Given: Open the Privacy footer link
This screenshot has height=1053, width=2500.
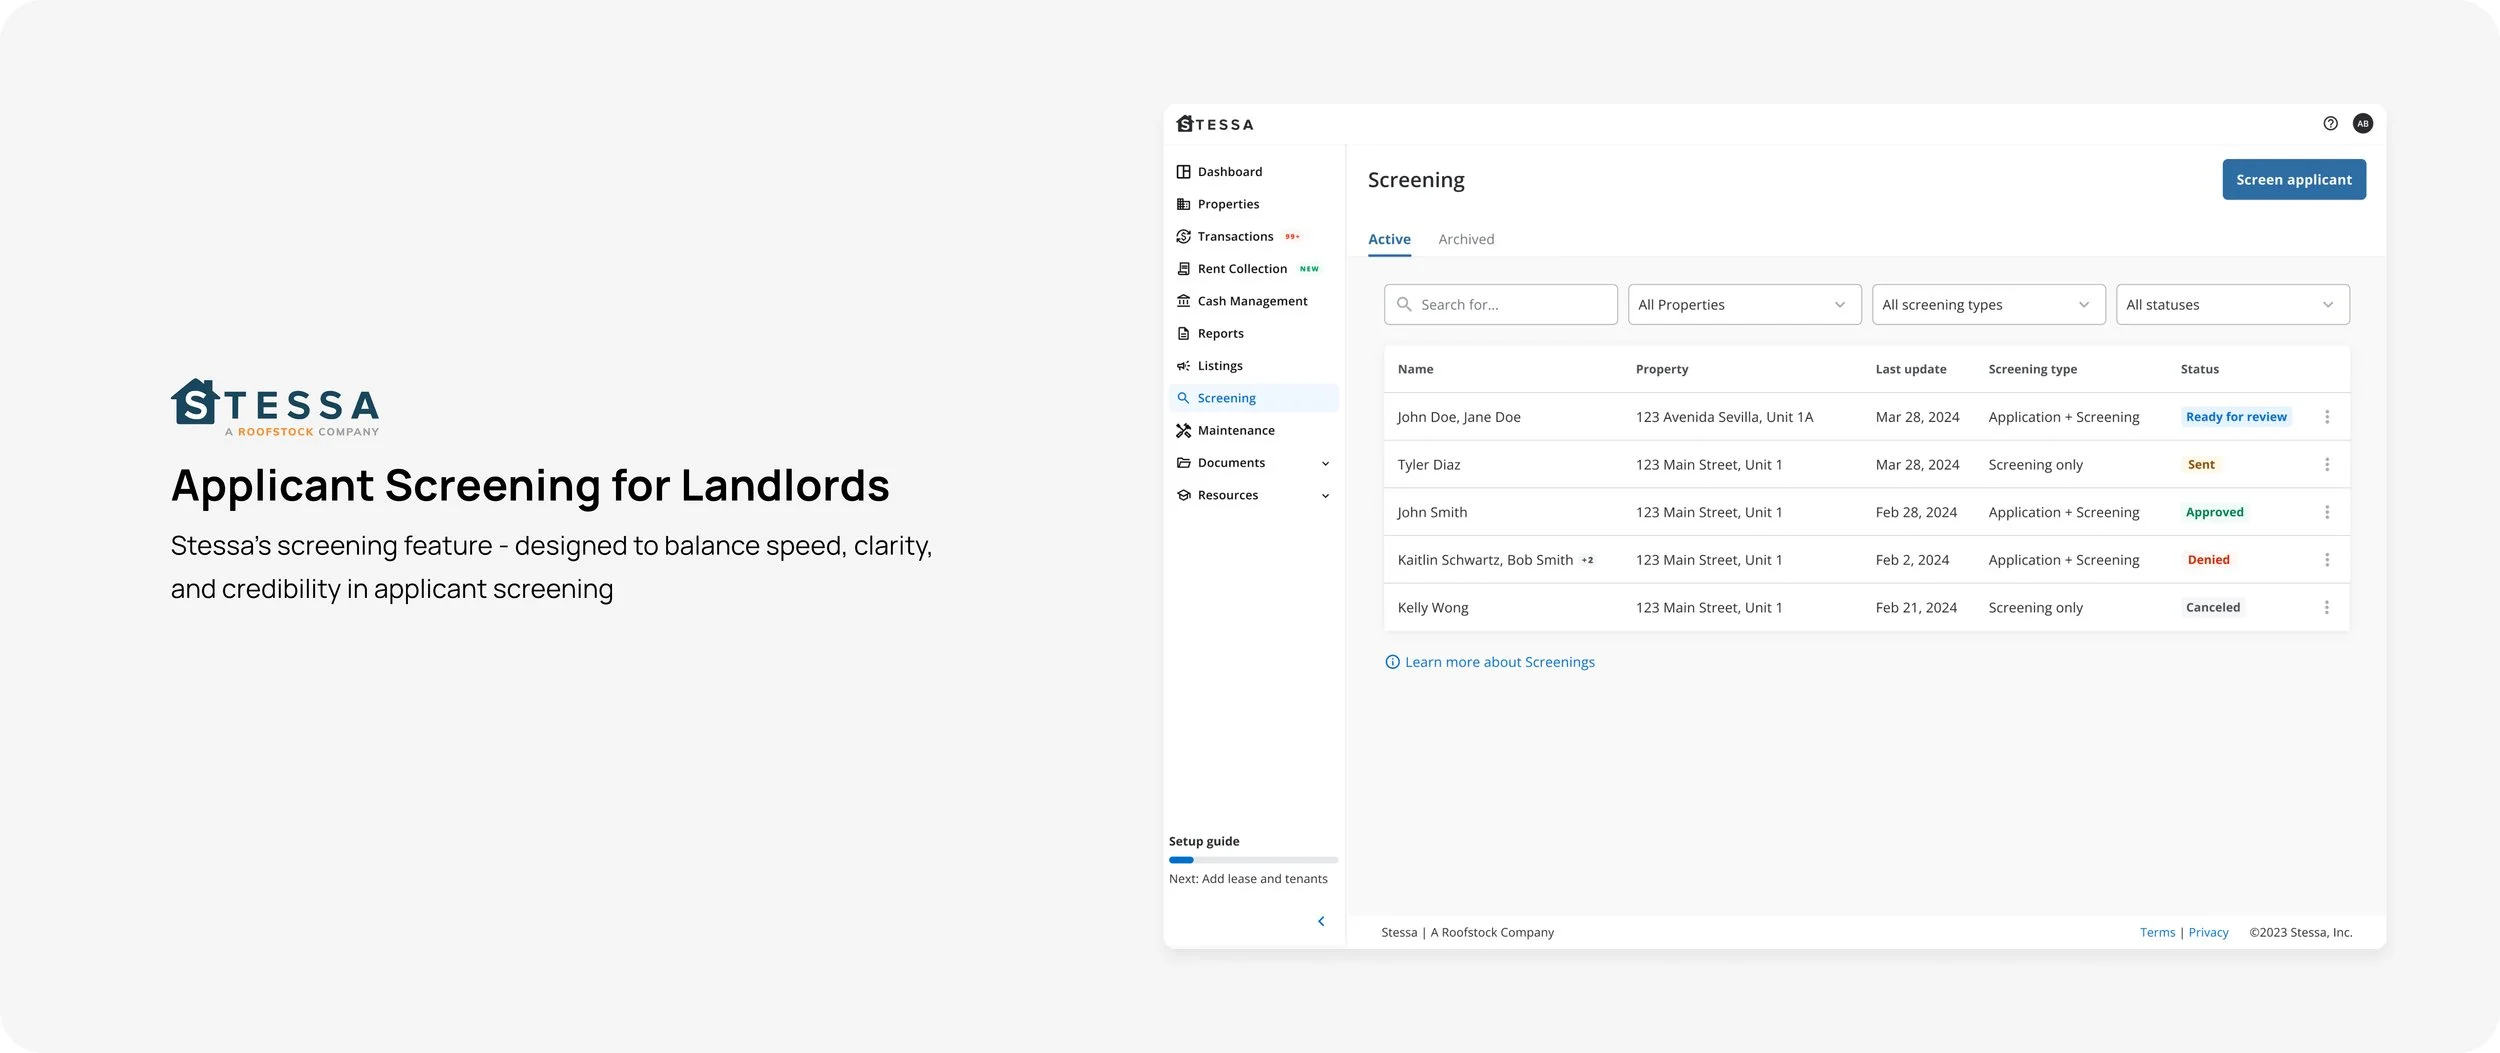Looking at the screenshot, I should coord(2208,933).
